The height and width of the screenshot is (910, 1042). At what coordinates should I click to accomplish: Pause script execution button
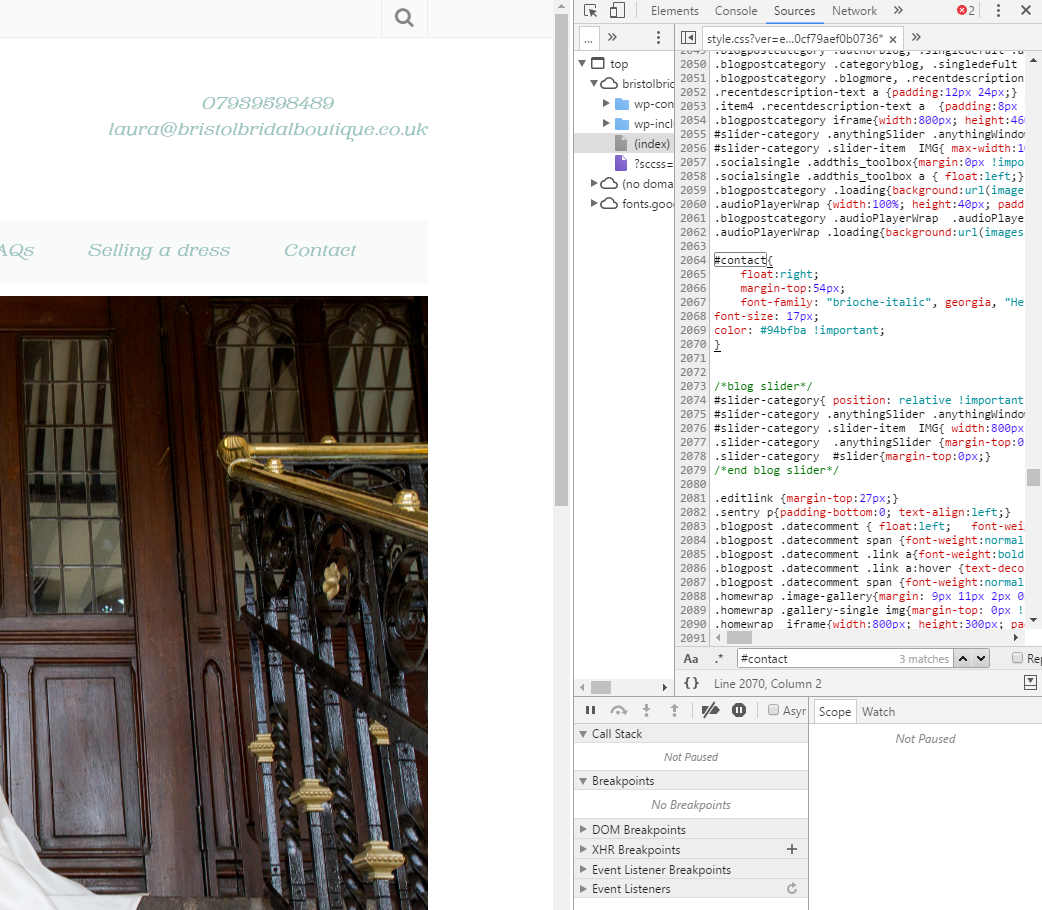point(590,711)
